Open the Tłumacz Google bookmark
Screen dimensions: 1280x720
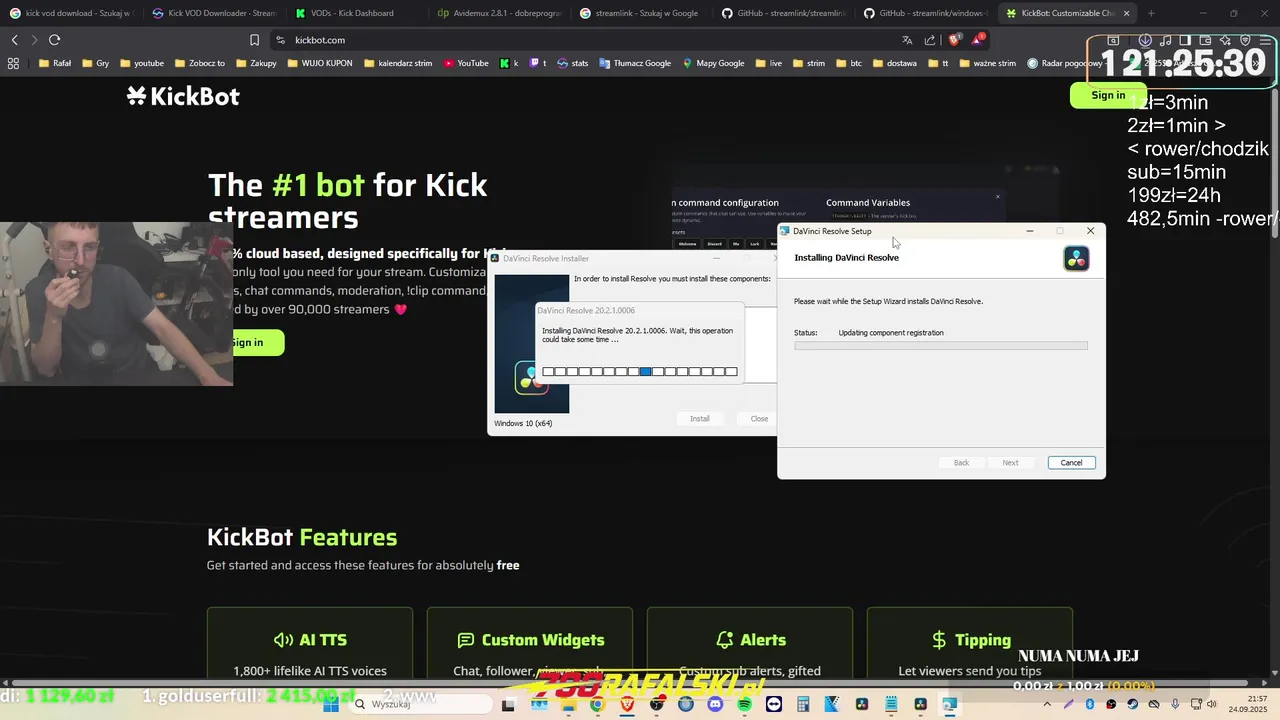[x=635, y=63]
